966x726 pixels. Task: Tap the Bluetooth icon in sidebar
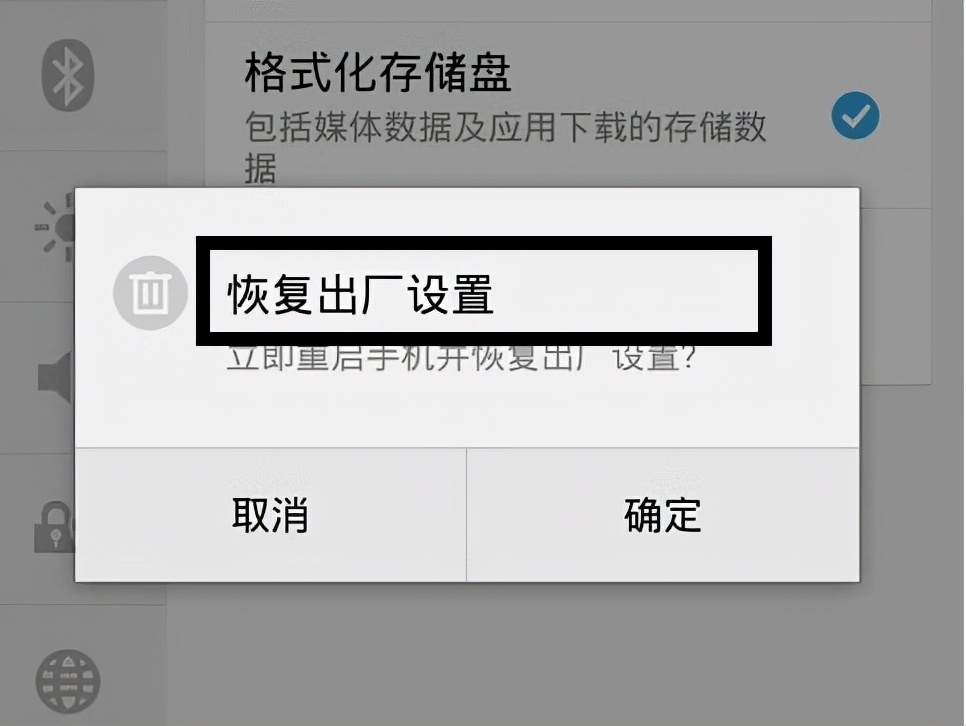point(68,75)
